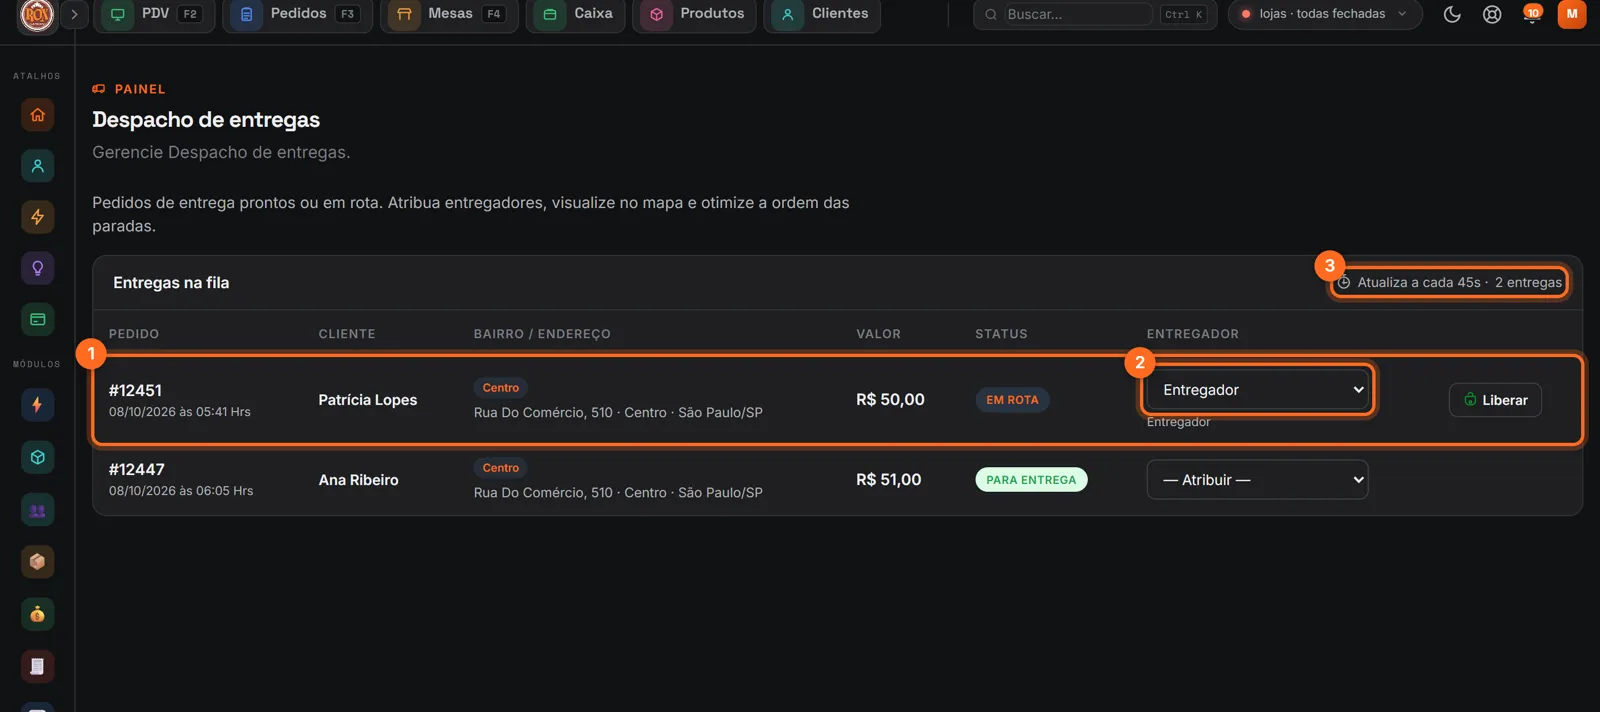Open the brown package box module icon
This screenshot has height=712, width=1600.
pos(37,562)
